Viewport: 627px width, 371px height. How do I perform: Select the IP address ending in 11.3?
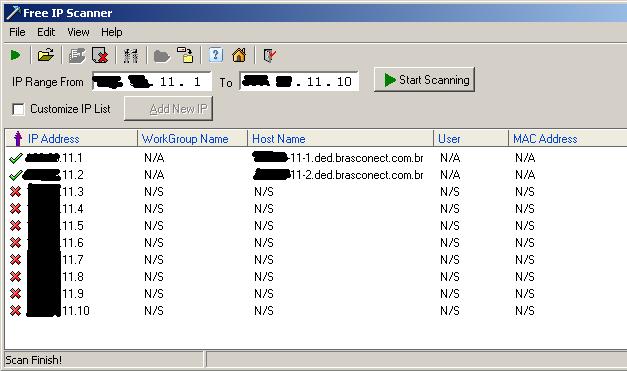click(x=55, y=192)
